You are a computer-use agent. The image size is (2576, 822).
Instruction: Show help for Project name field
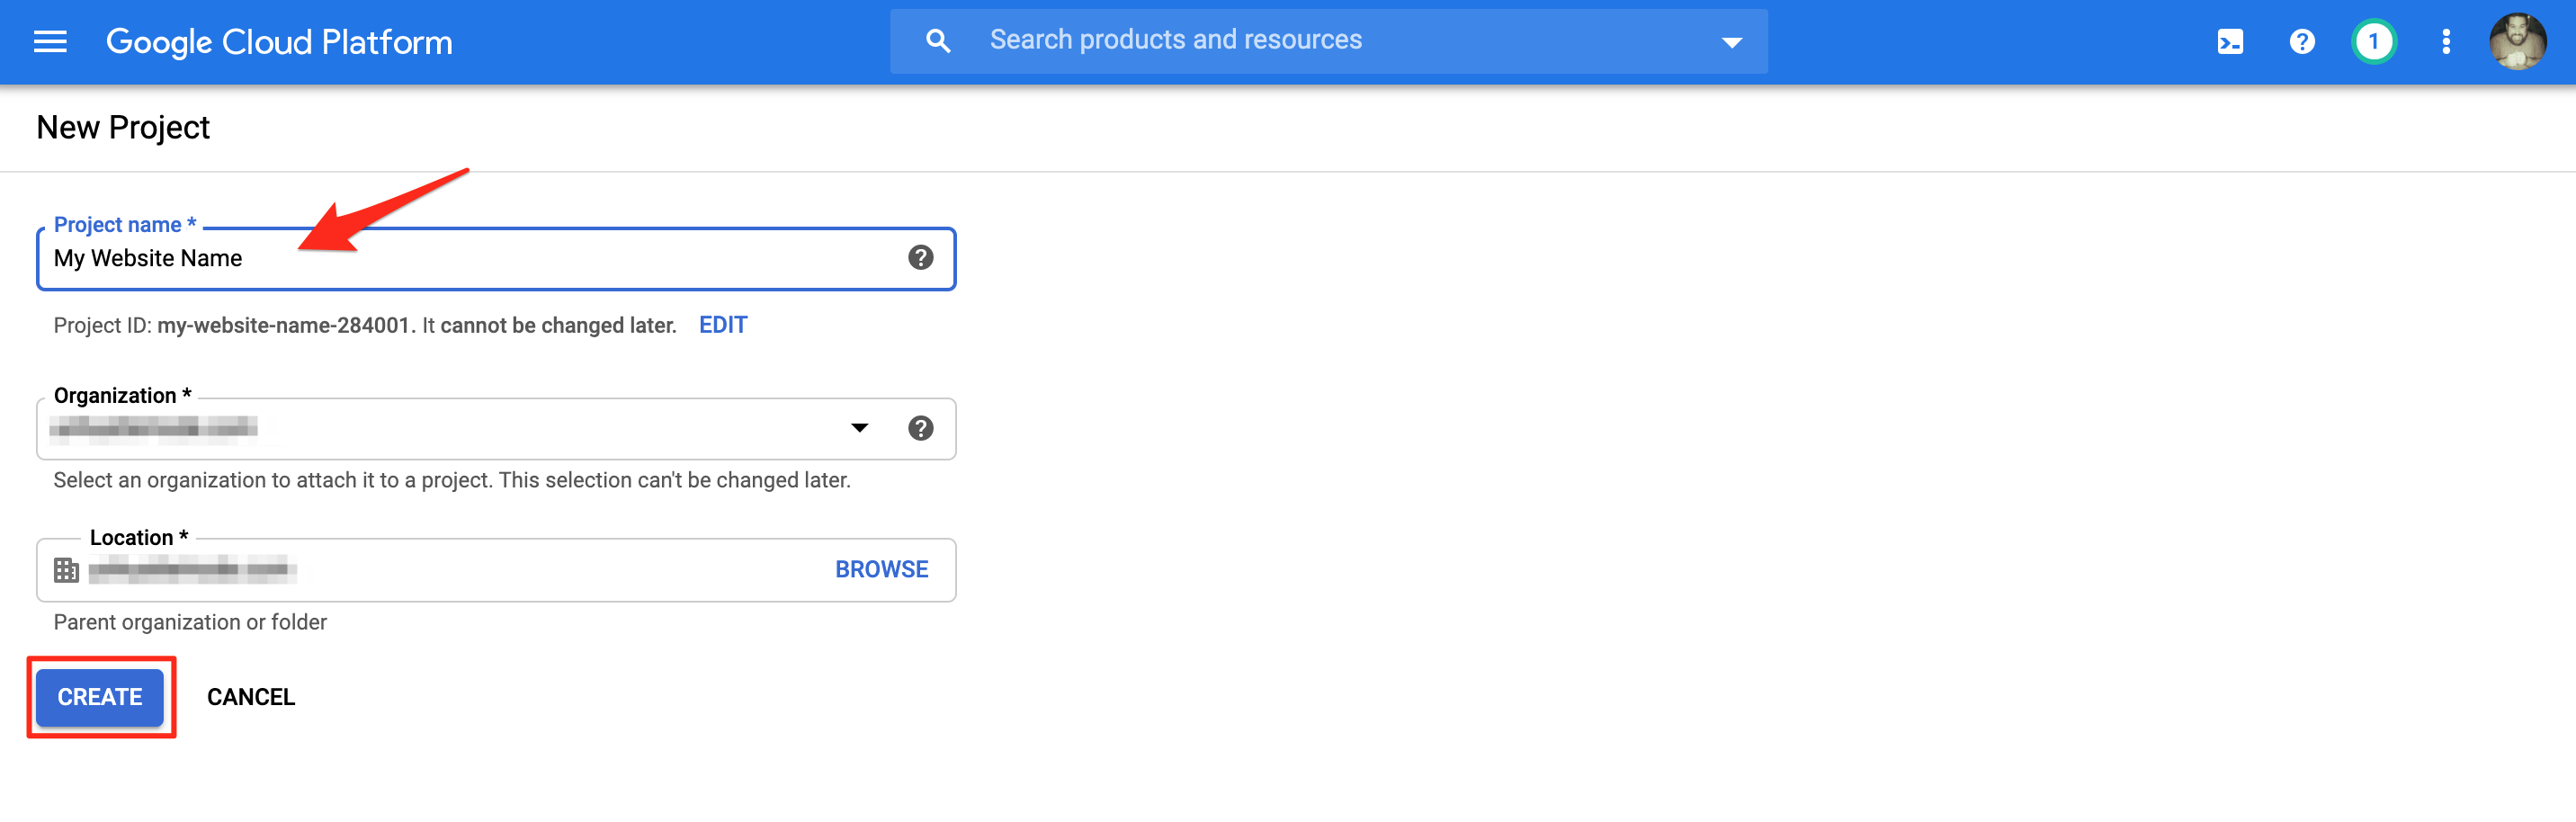920,258
